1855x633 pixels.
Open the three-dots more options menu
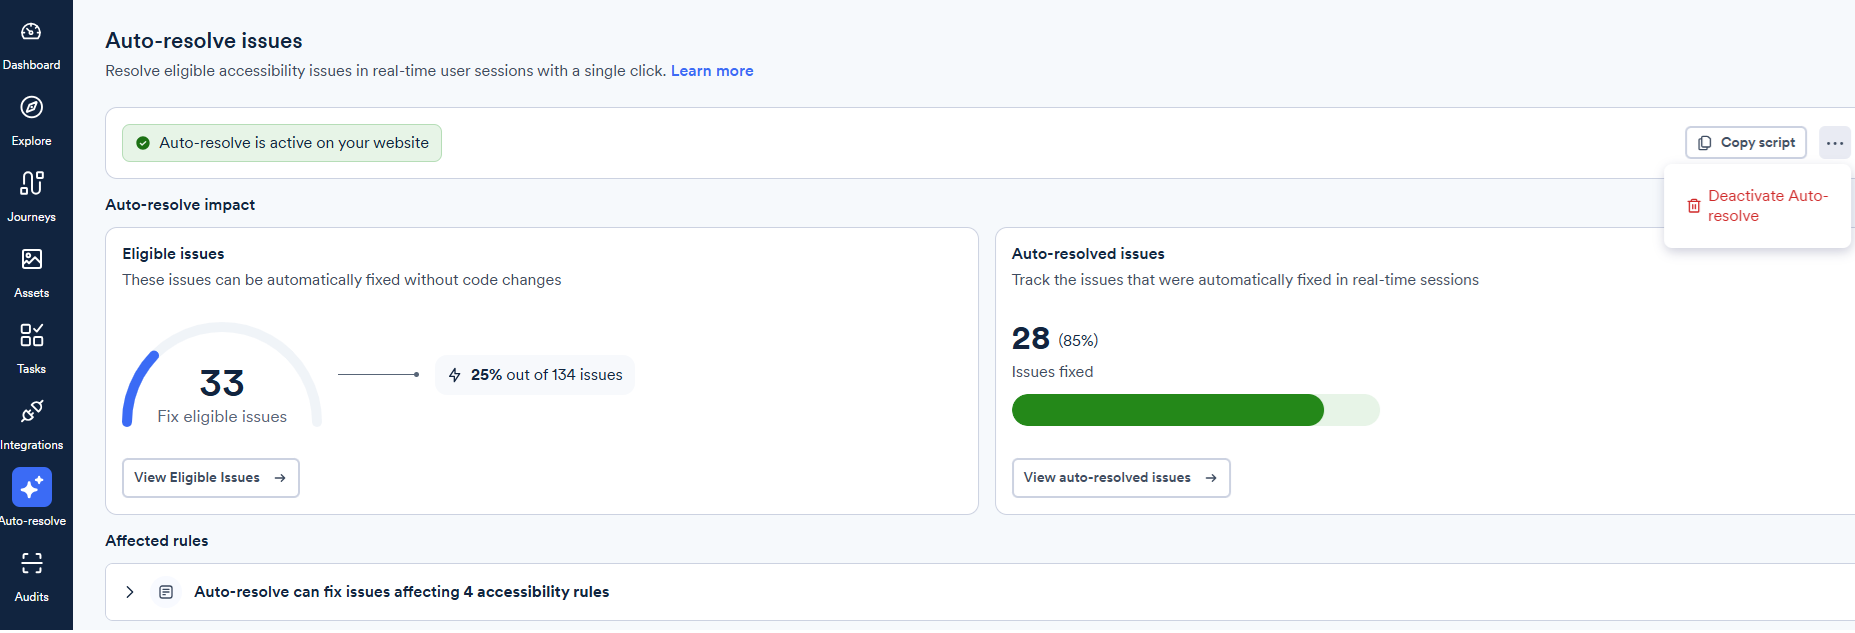[x=1834, y=143]
